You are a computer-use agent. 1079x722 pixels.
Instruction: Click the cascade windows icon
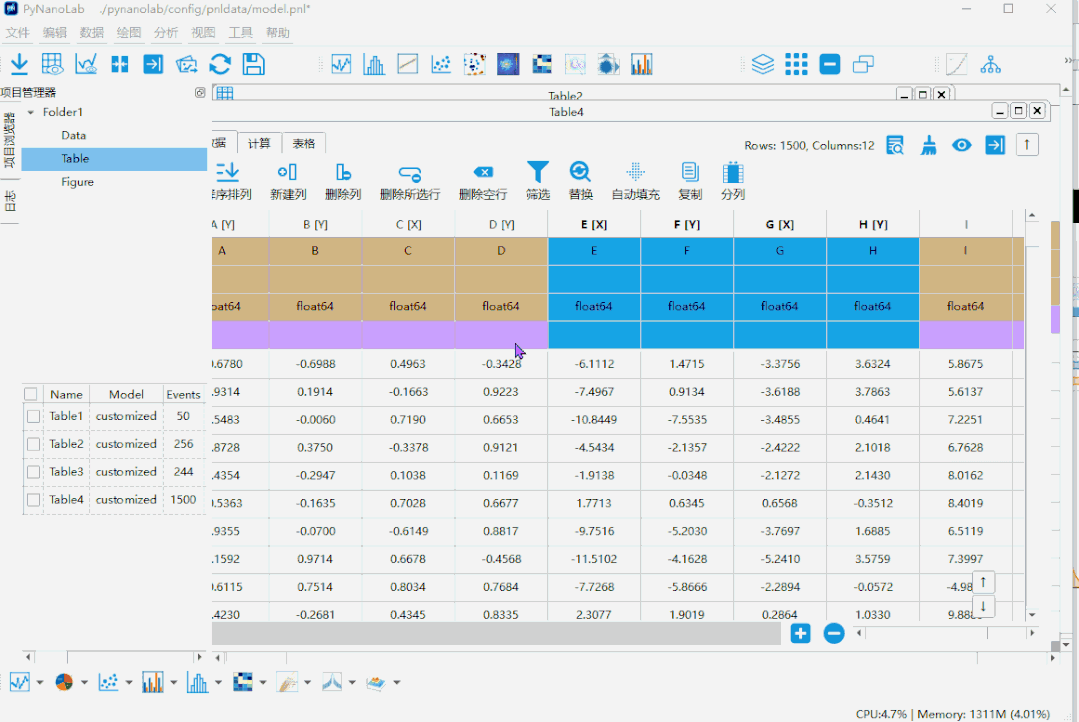click(x=863, y=65)
